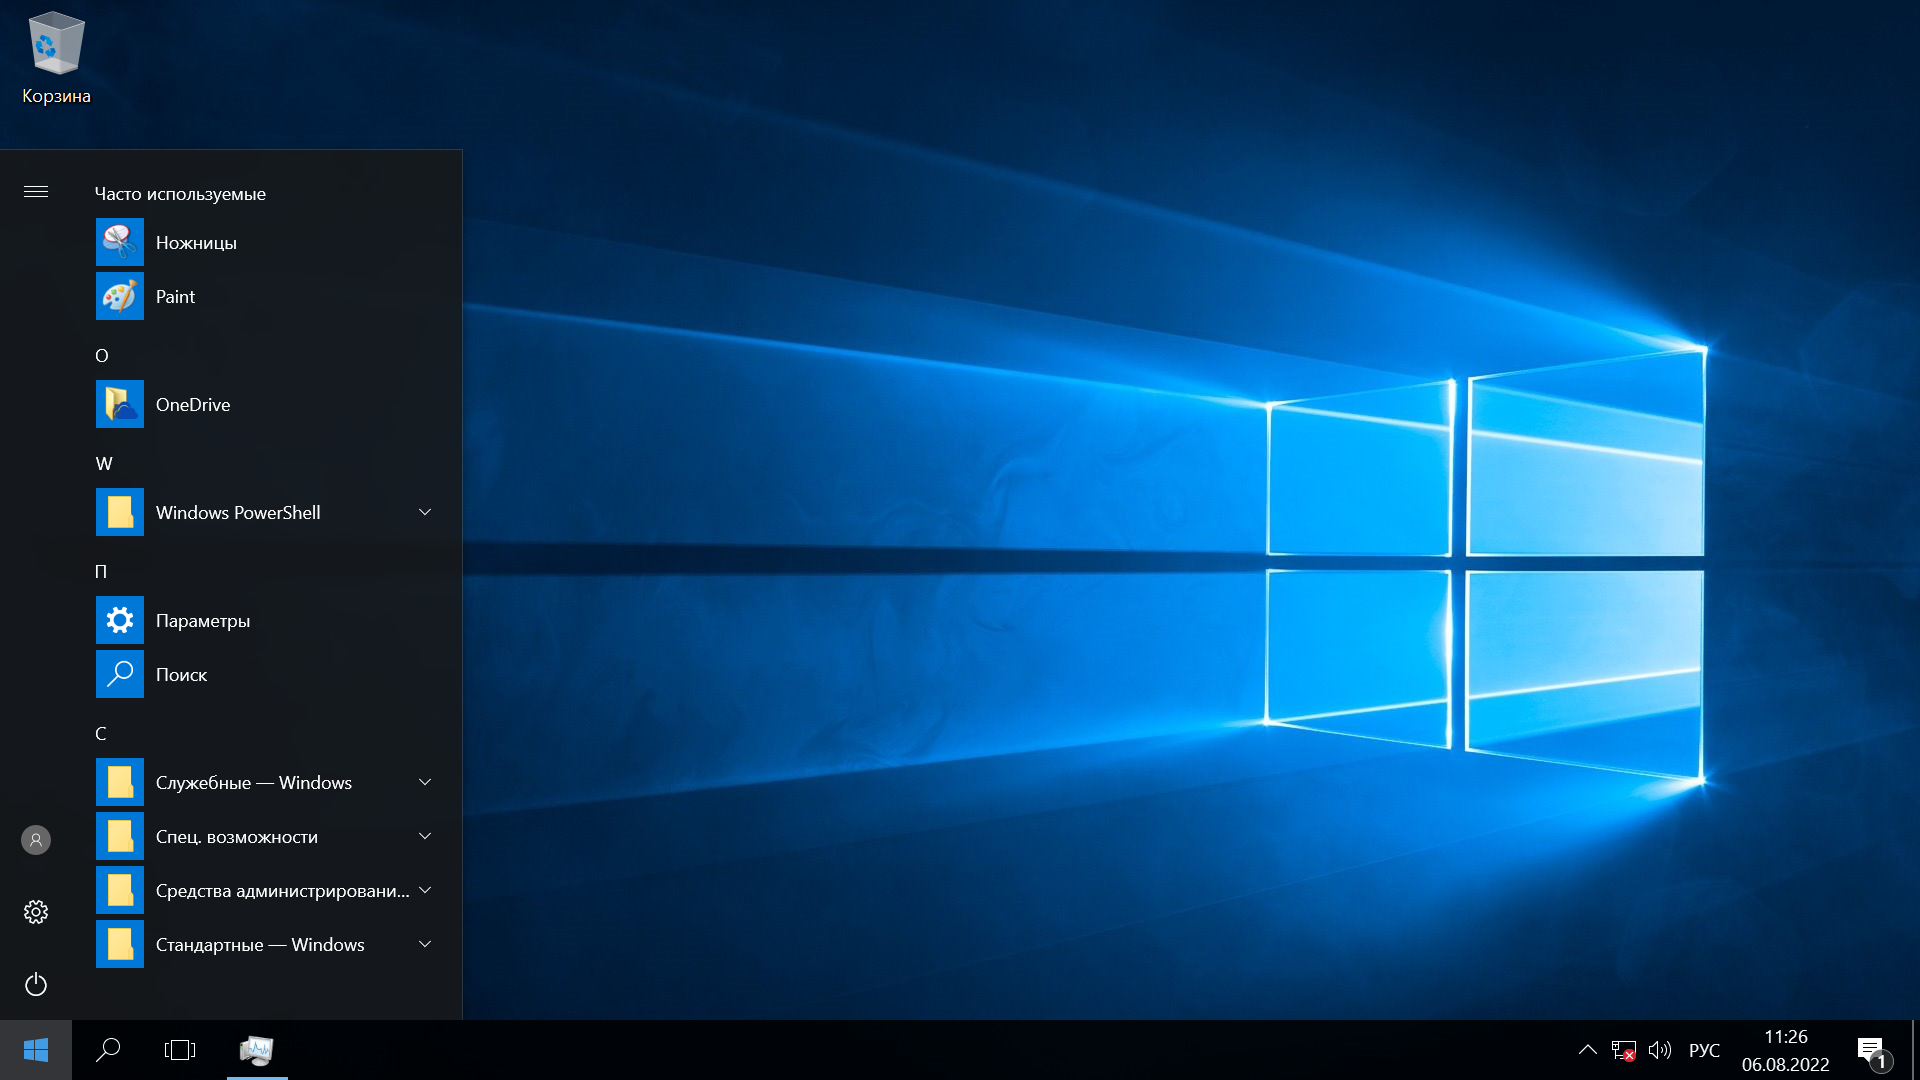Expand Спец. возможности in the app list
The height and width of the screenshot is (1080, 1920).
pos(425,836)
